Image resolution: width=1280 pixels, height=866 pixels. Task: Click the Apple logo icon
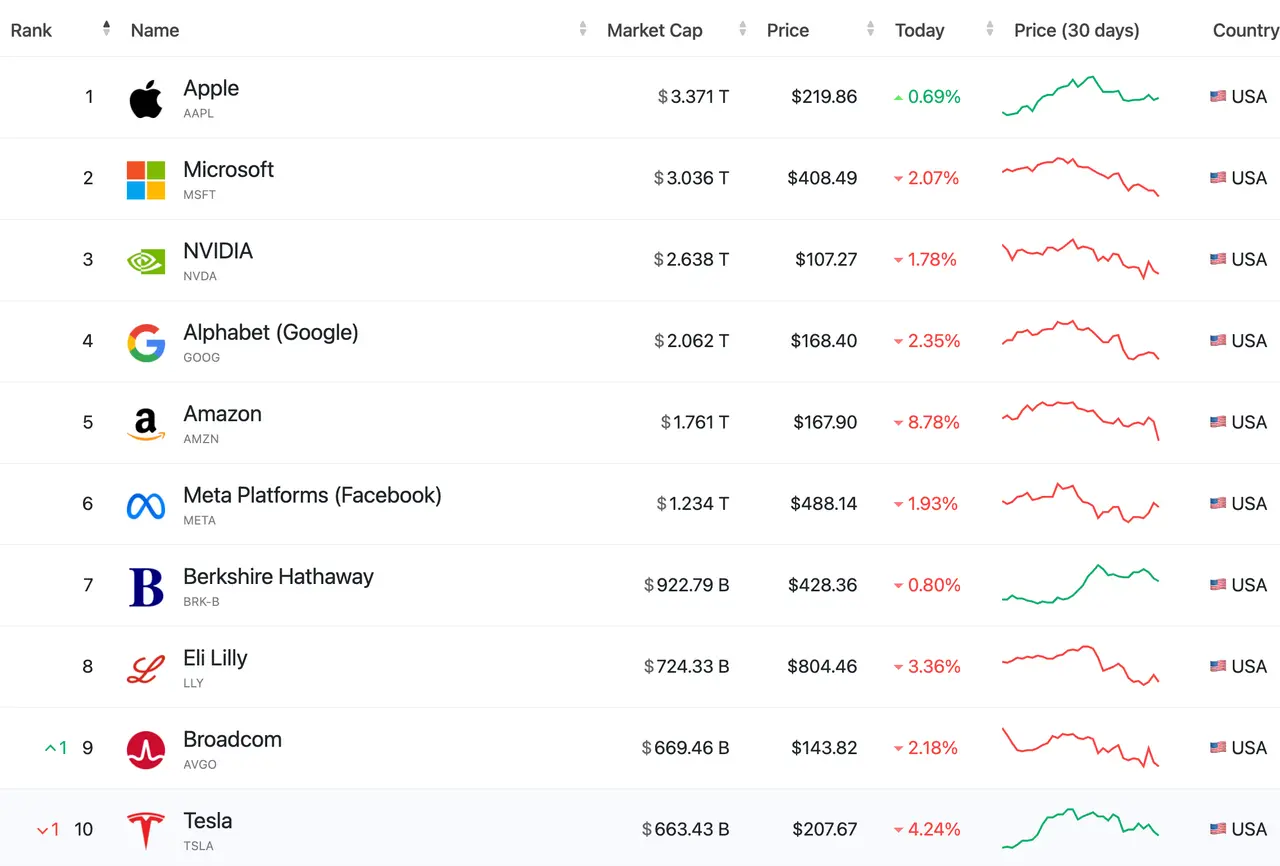pyautogui.click(x=146, y=98)
